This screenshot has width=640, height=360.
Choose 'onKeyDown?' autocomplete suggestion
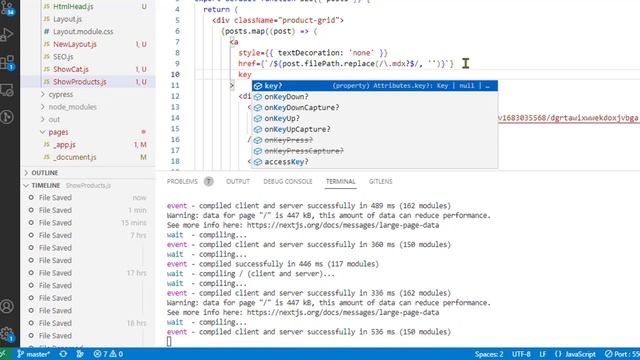pyautogui.click(x=375, y=97)
